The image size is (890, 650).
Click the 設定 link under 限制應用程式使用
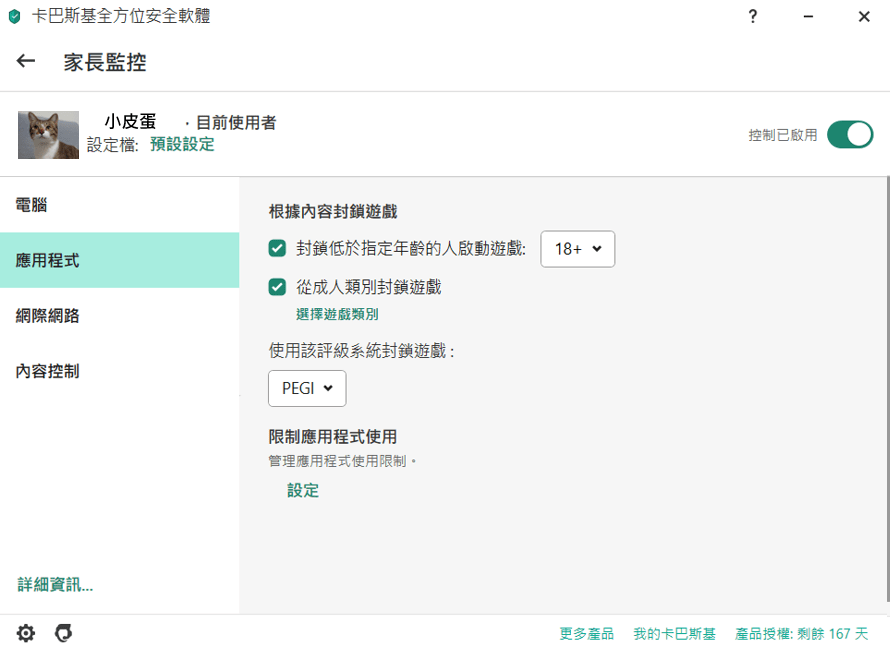[x=303, y=490]
